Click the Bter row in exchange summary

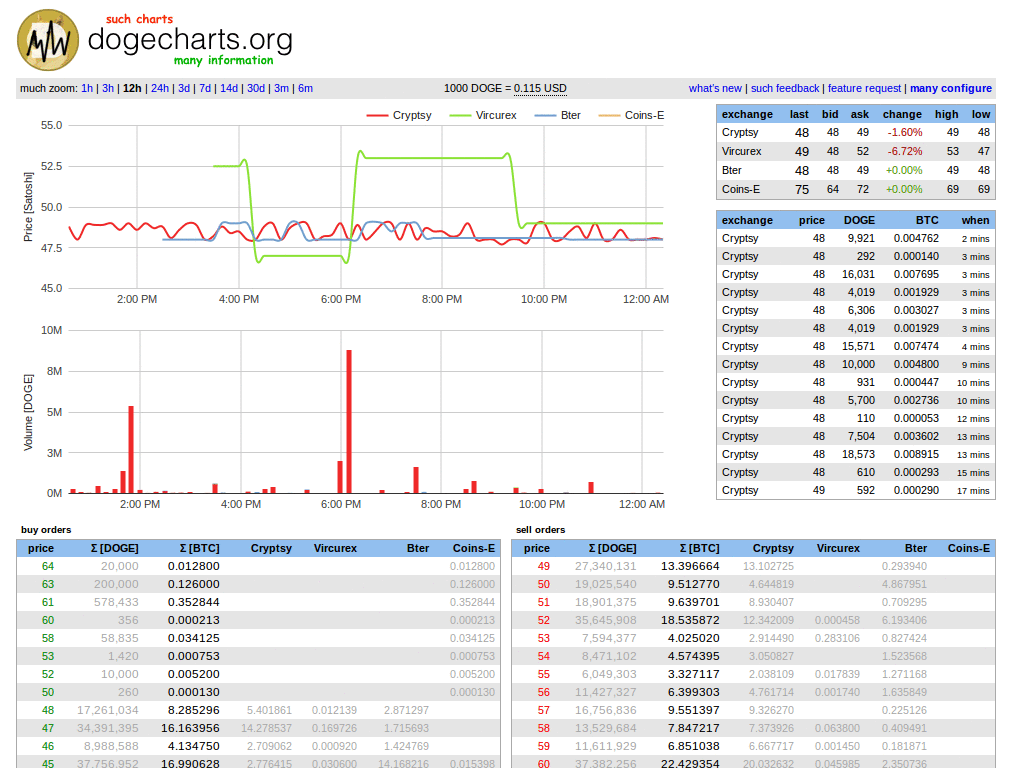click(856, 170)
